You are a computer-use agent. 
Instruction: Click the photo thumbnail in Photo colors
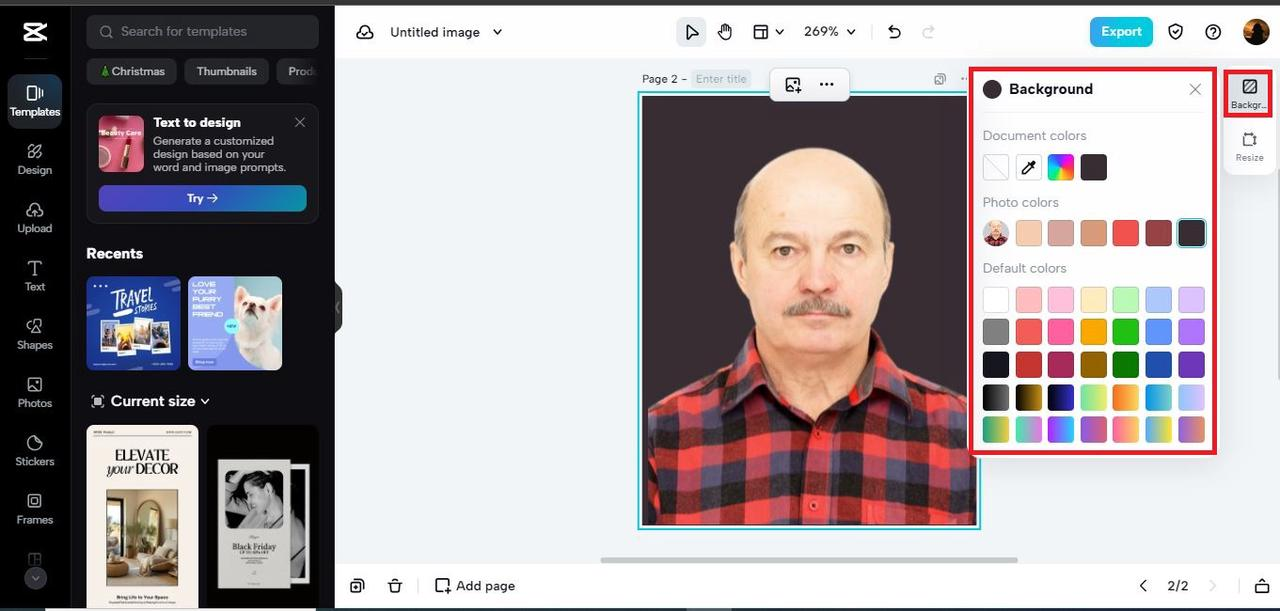[x=996, y=234]
